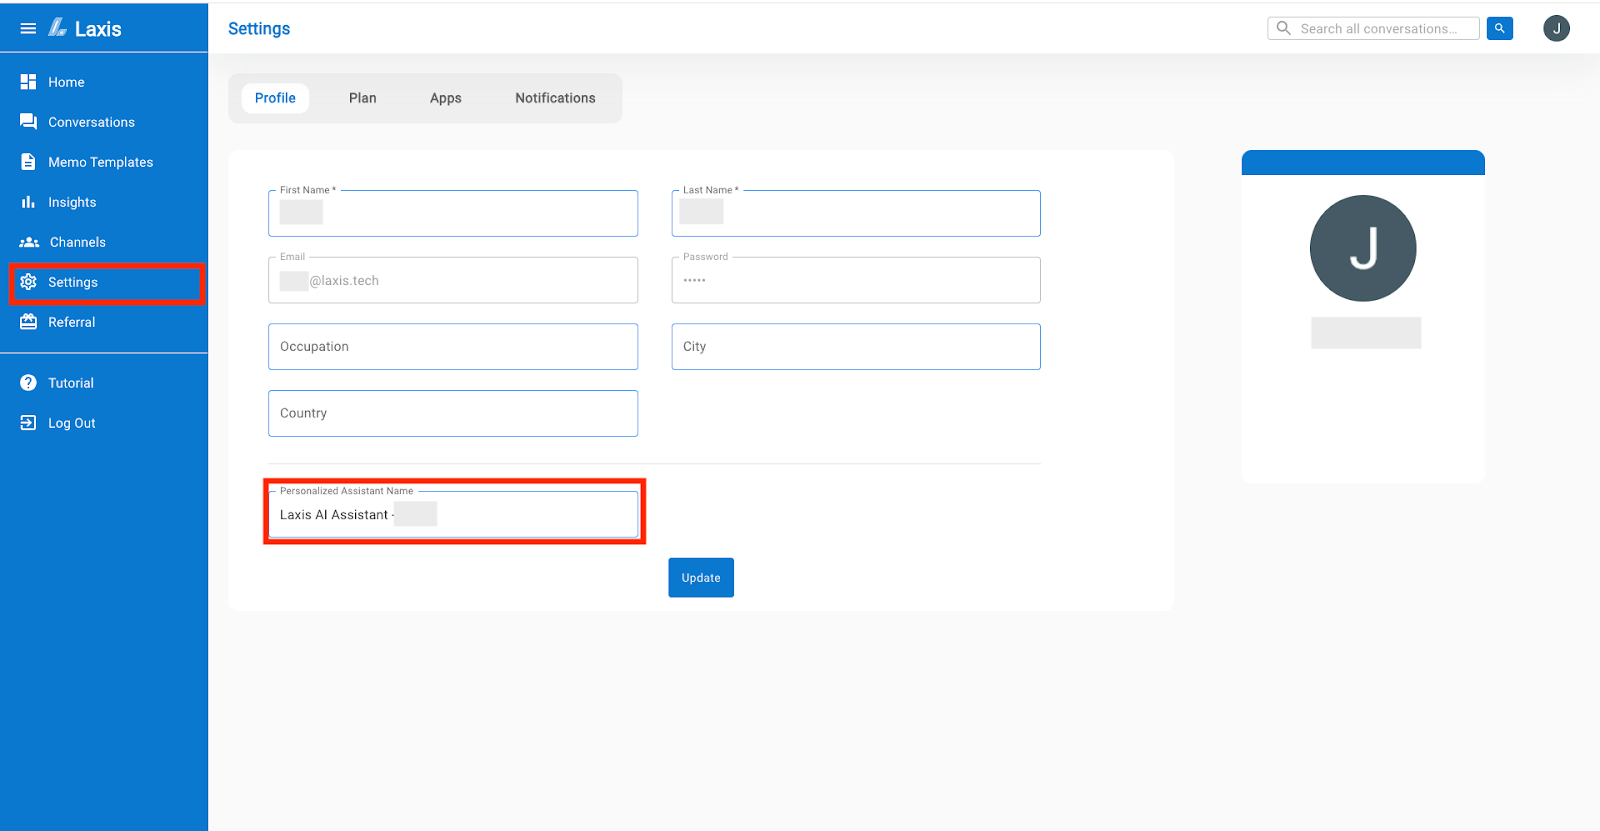Viewport: 1600px width, 831px height.
Task: Focus the City field
Action: point(856,346)
